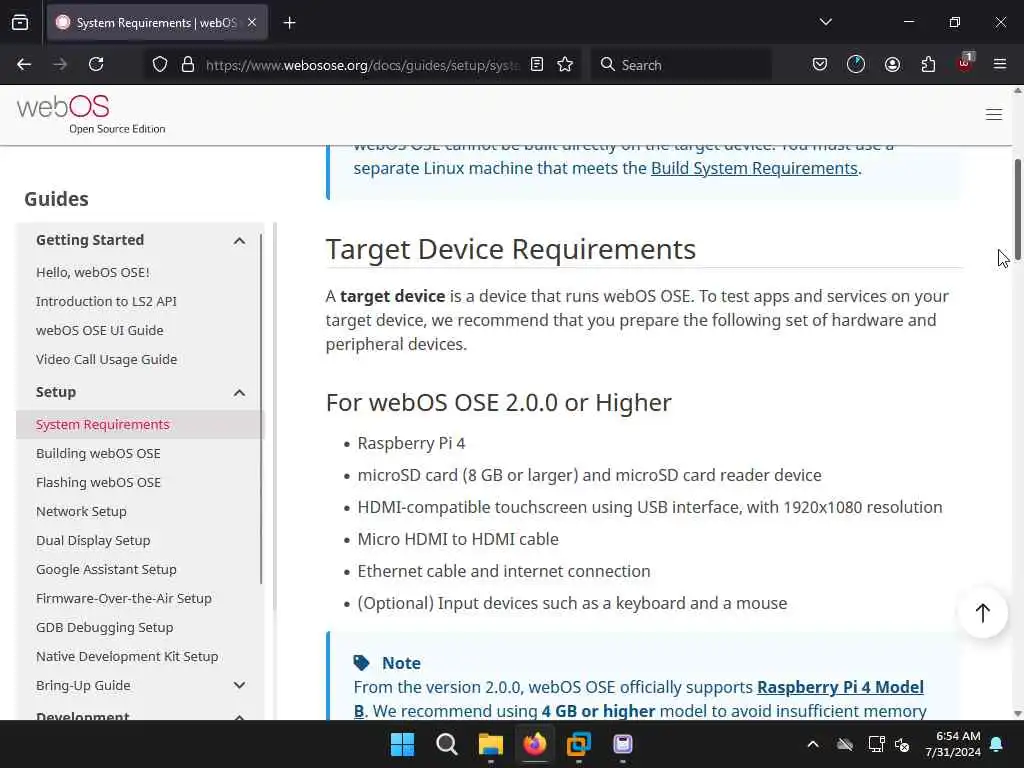The width and height of the screenshot is (1024, 768).
Task: Open a new browser tab
Action: pos(289,23)
